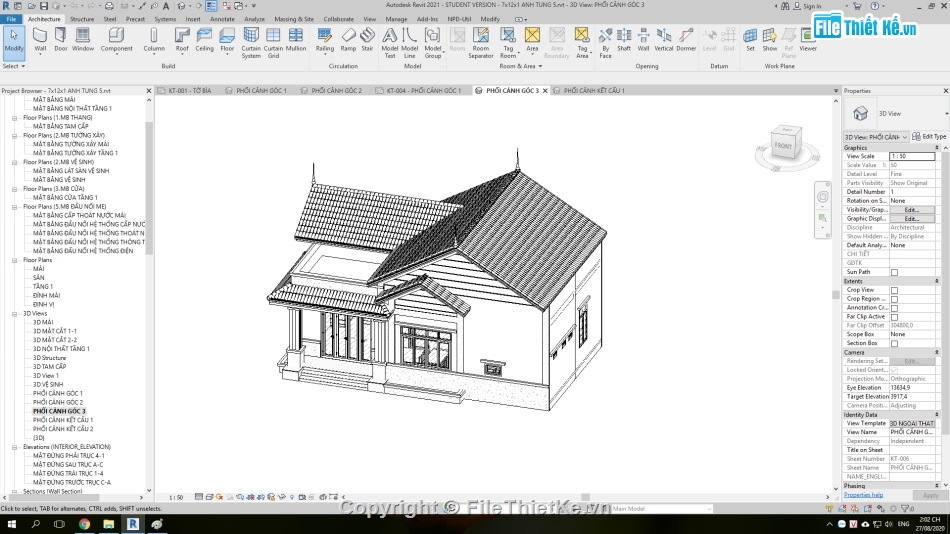Open the Annotate ribbon tab

(222, 19)
